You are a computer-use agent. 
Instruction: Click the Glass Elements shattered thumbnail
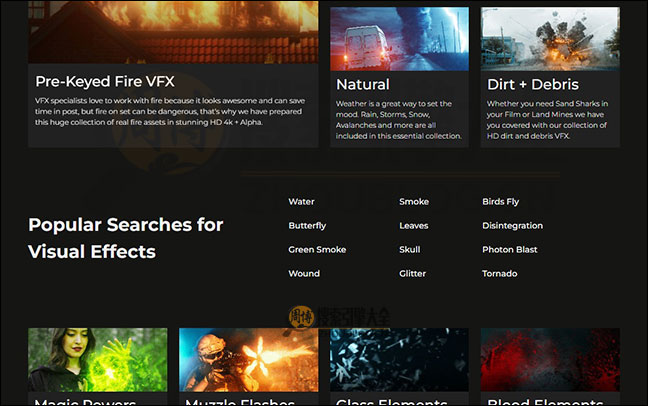[x=399, y=359]
